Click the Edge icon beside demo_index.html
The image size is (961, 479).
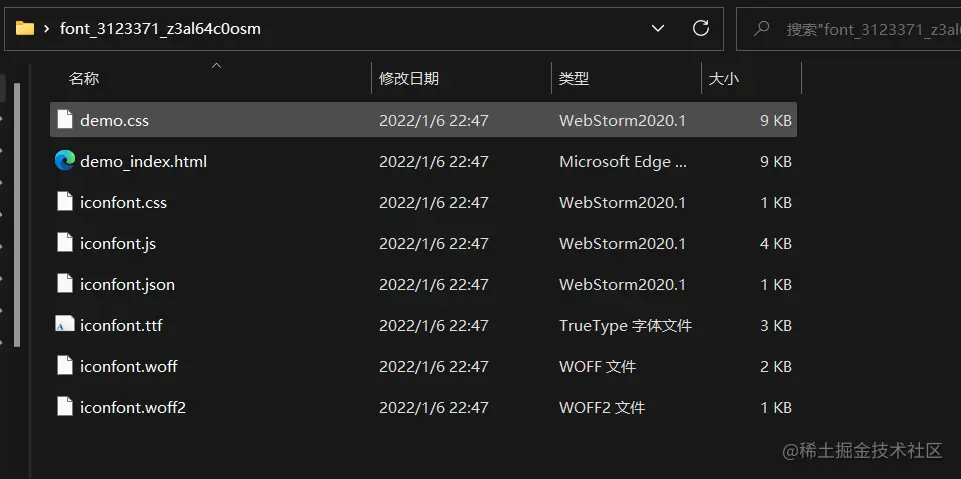click(64, 160)
